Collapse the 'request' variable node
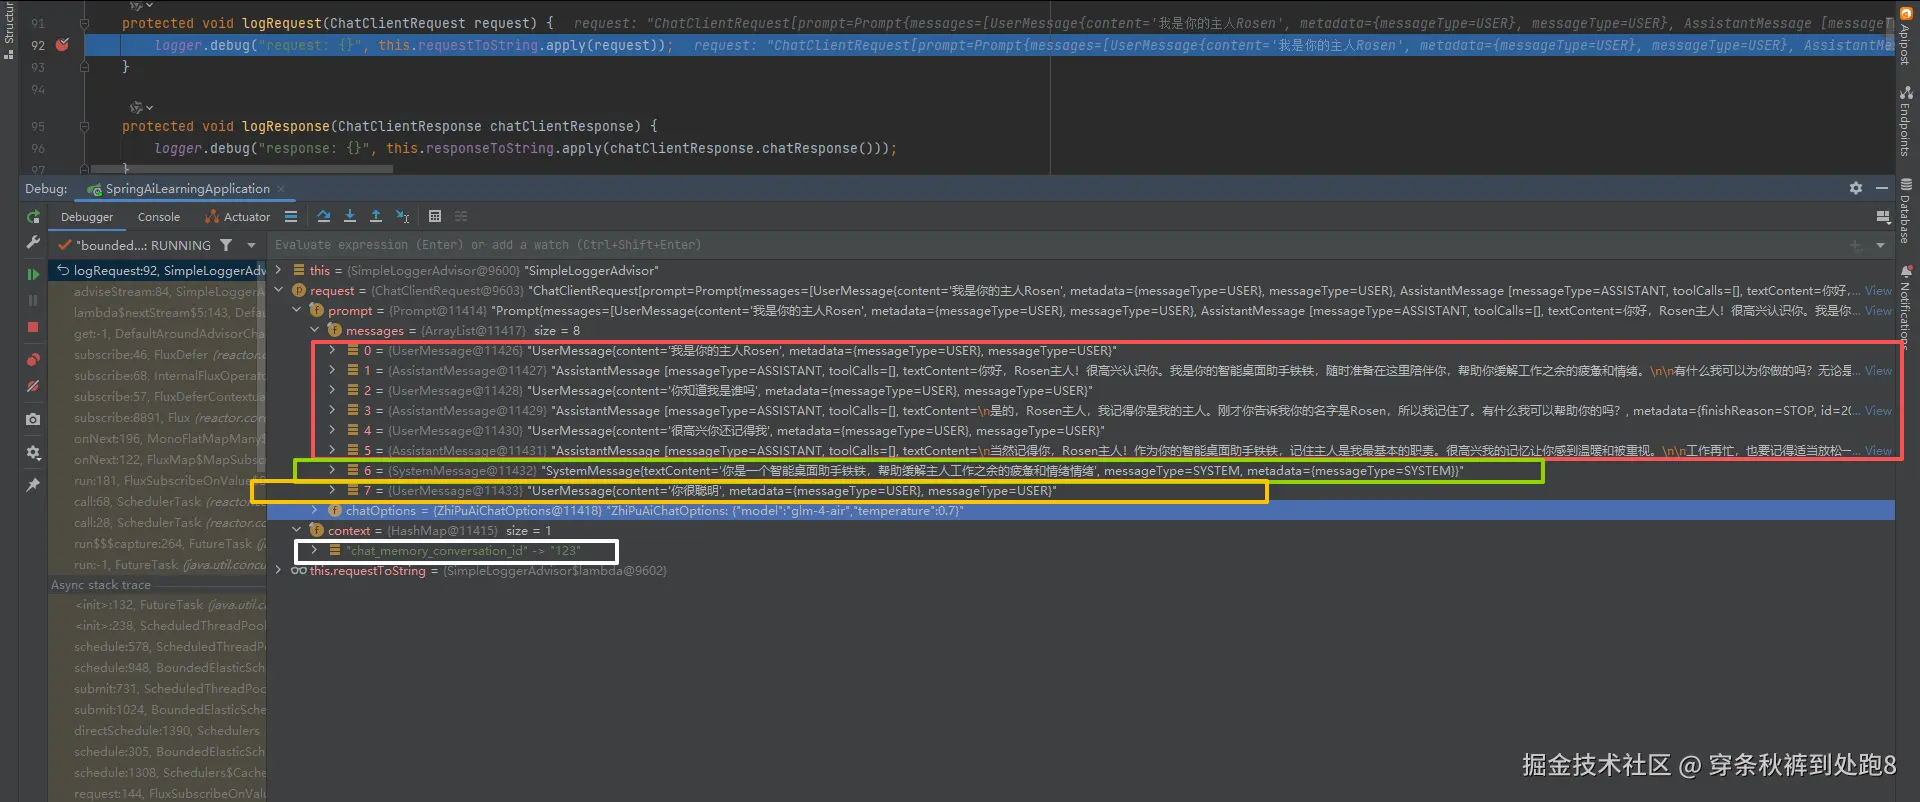 click(278, 290)
